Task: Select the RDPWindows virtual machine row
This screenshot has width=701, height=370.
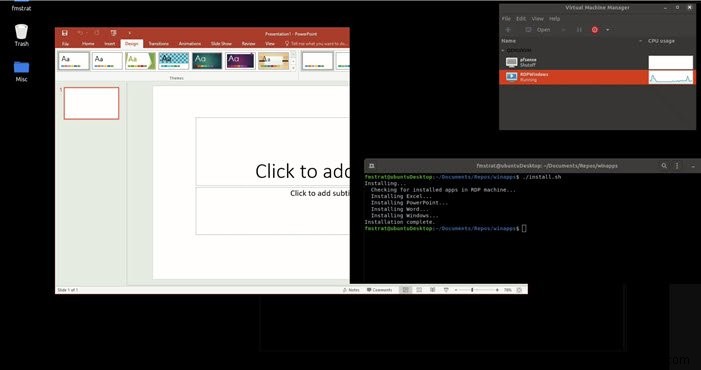Action: pyautogui.click(x=597, y=77)
